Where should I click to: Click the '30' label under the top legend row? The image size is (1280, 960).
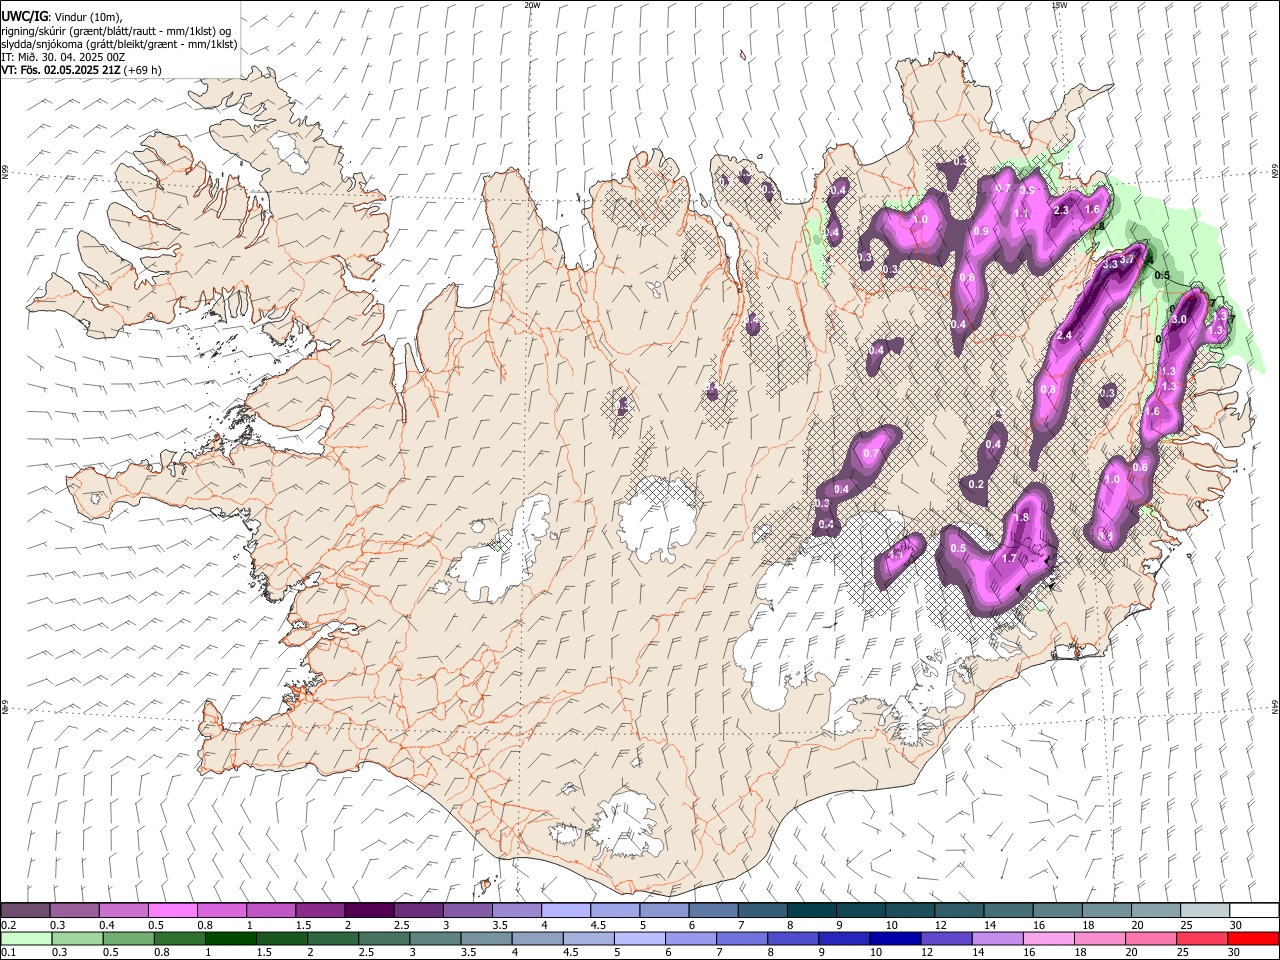pos(1236,925)
